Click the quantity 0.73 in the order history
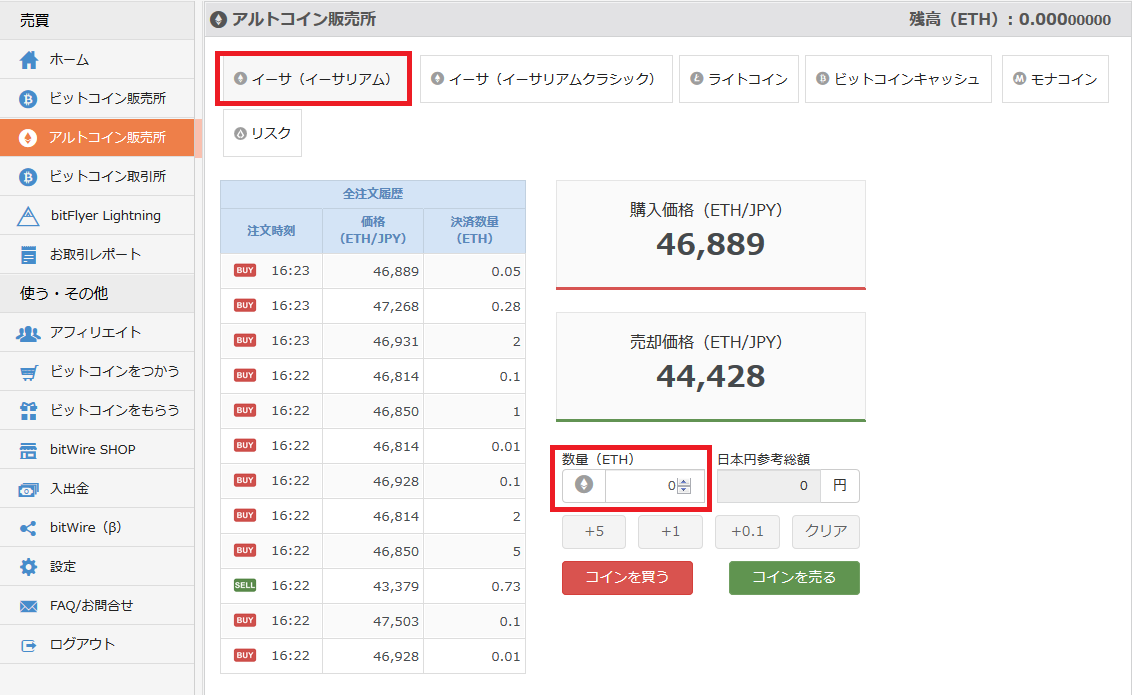Screen dimensions: 1132x695 (506, 587)
